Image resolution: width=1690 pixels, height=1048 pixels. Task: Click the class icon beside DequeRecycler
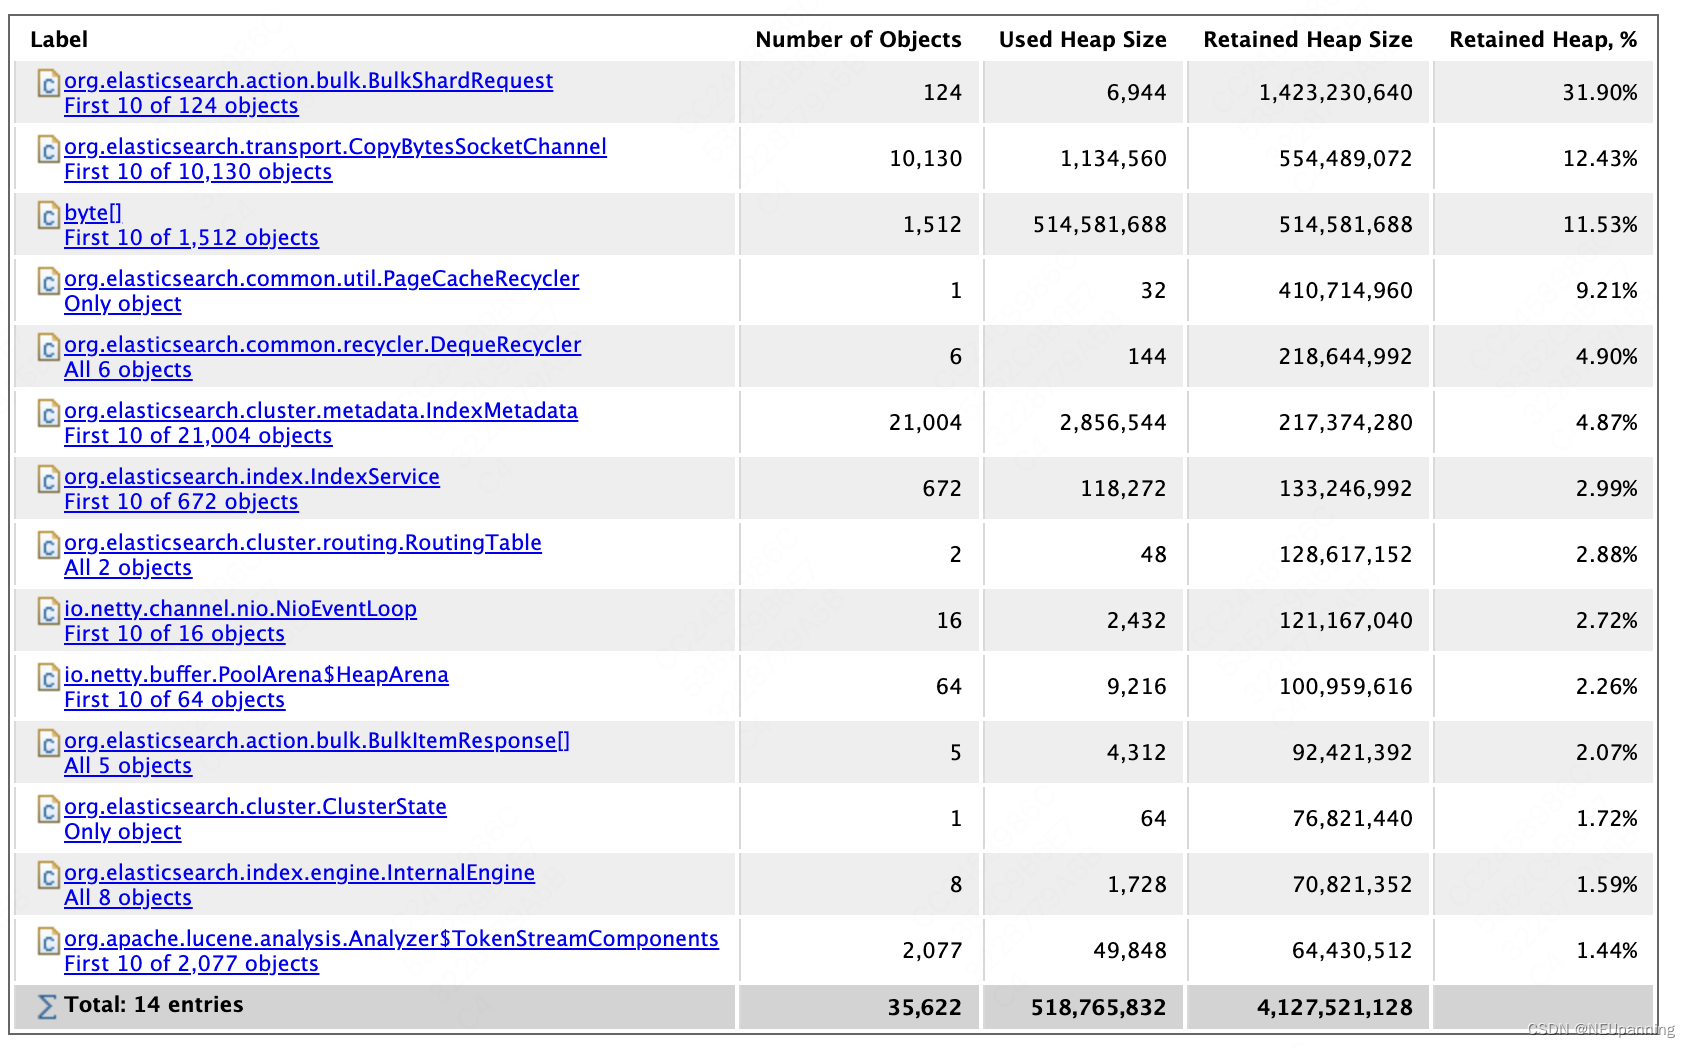click(48, 347)
